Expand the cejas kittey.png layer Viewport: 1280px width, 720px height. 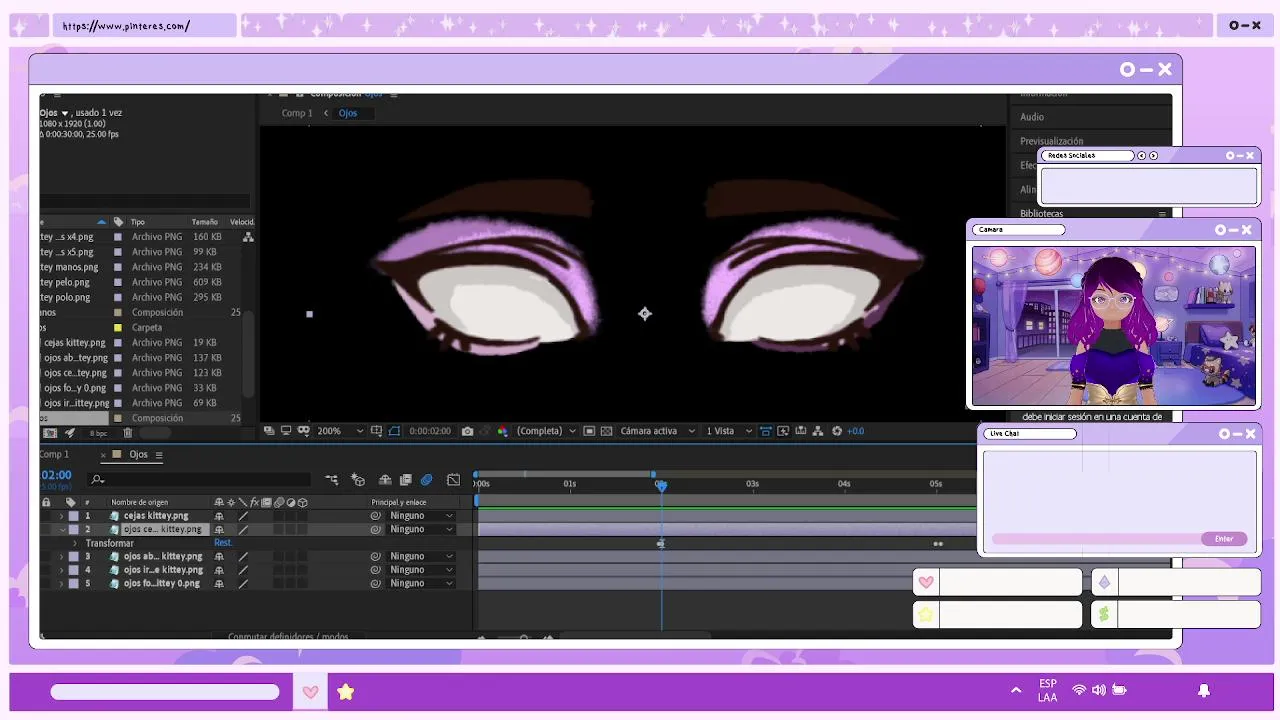click(x=61, y=516)
